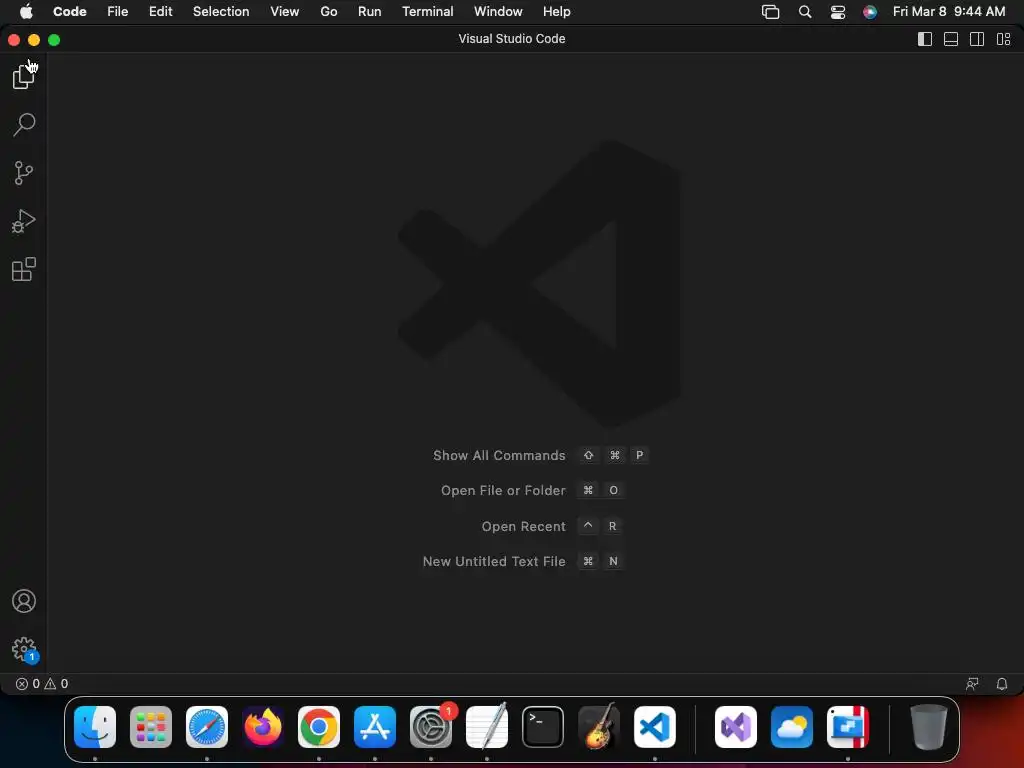The image size is (1024, 768).
Task: Click the date and time in menu bar
Action: (x=948, y=12)
